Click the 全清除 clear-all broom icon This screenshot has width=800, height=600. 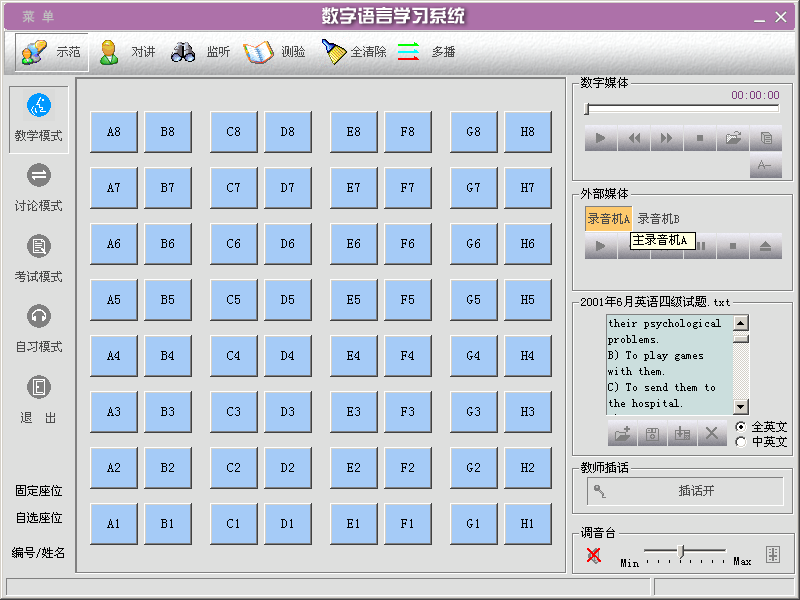coord(353,52)
